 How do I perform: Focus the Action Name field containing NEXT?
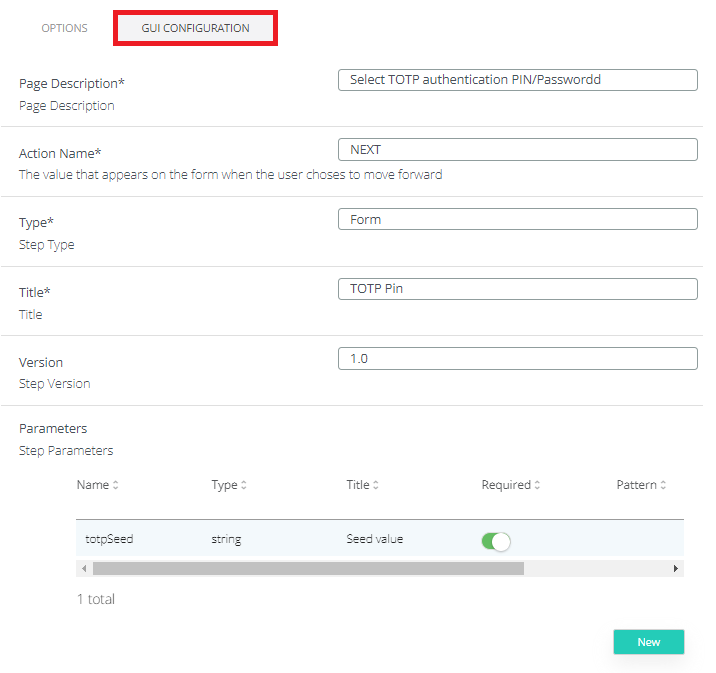point(517,149)
